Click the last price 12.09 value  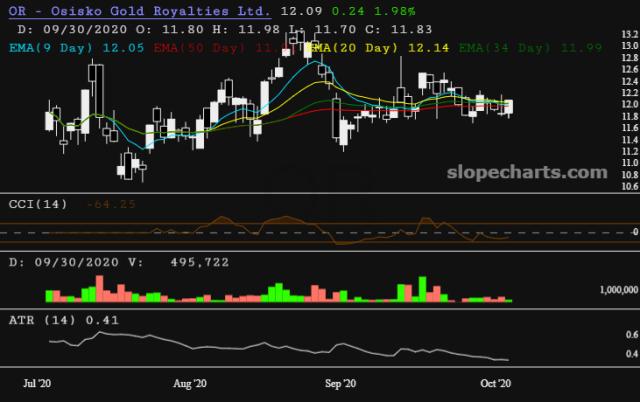coord(301,11)
